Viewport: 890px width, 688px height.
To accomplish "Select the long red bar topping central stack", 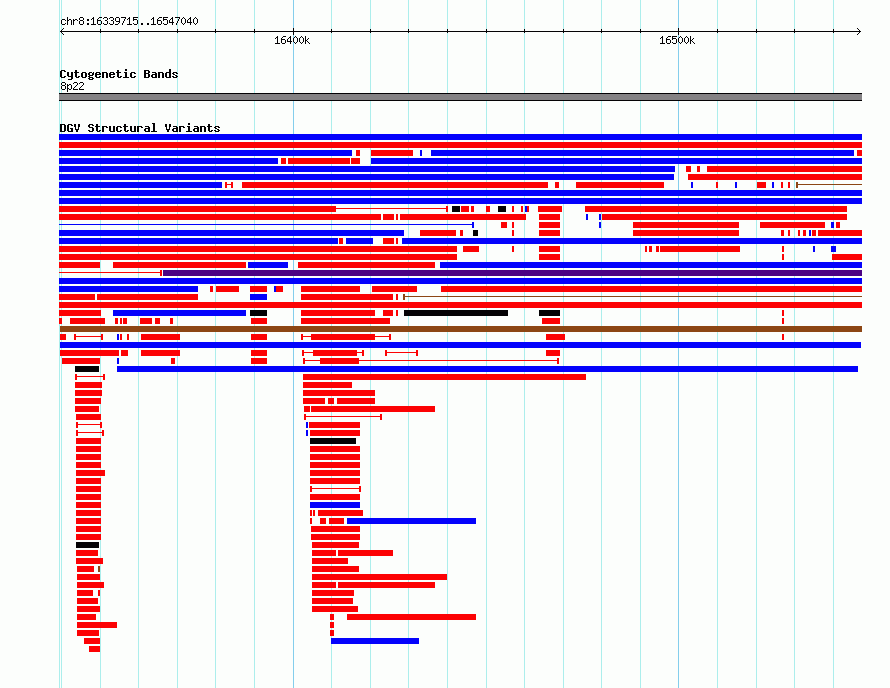I will 444,377.
